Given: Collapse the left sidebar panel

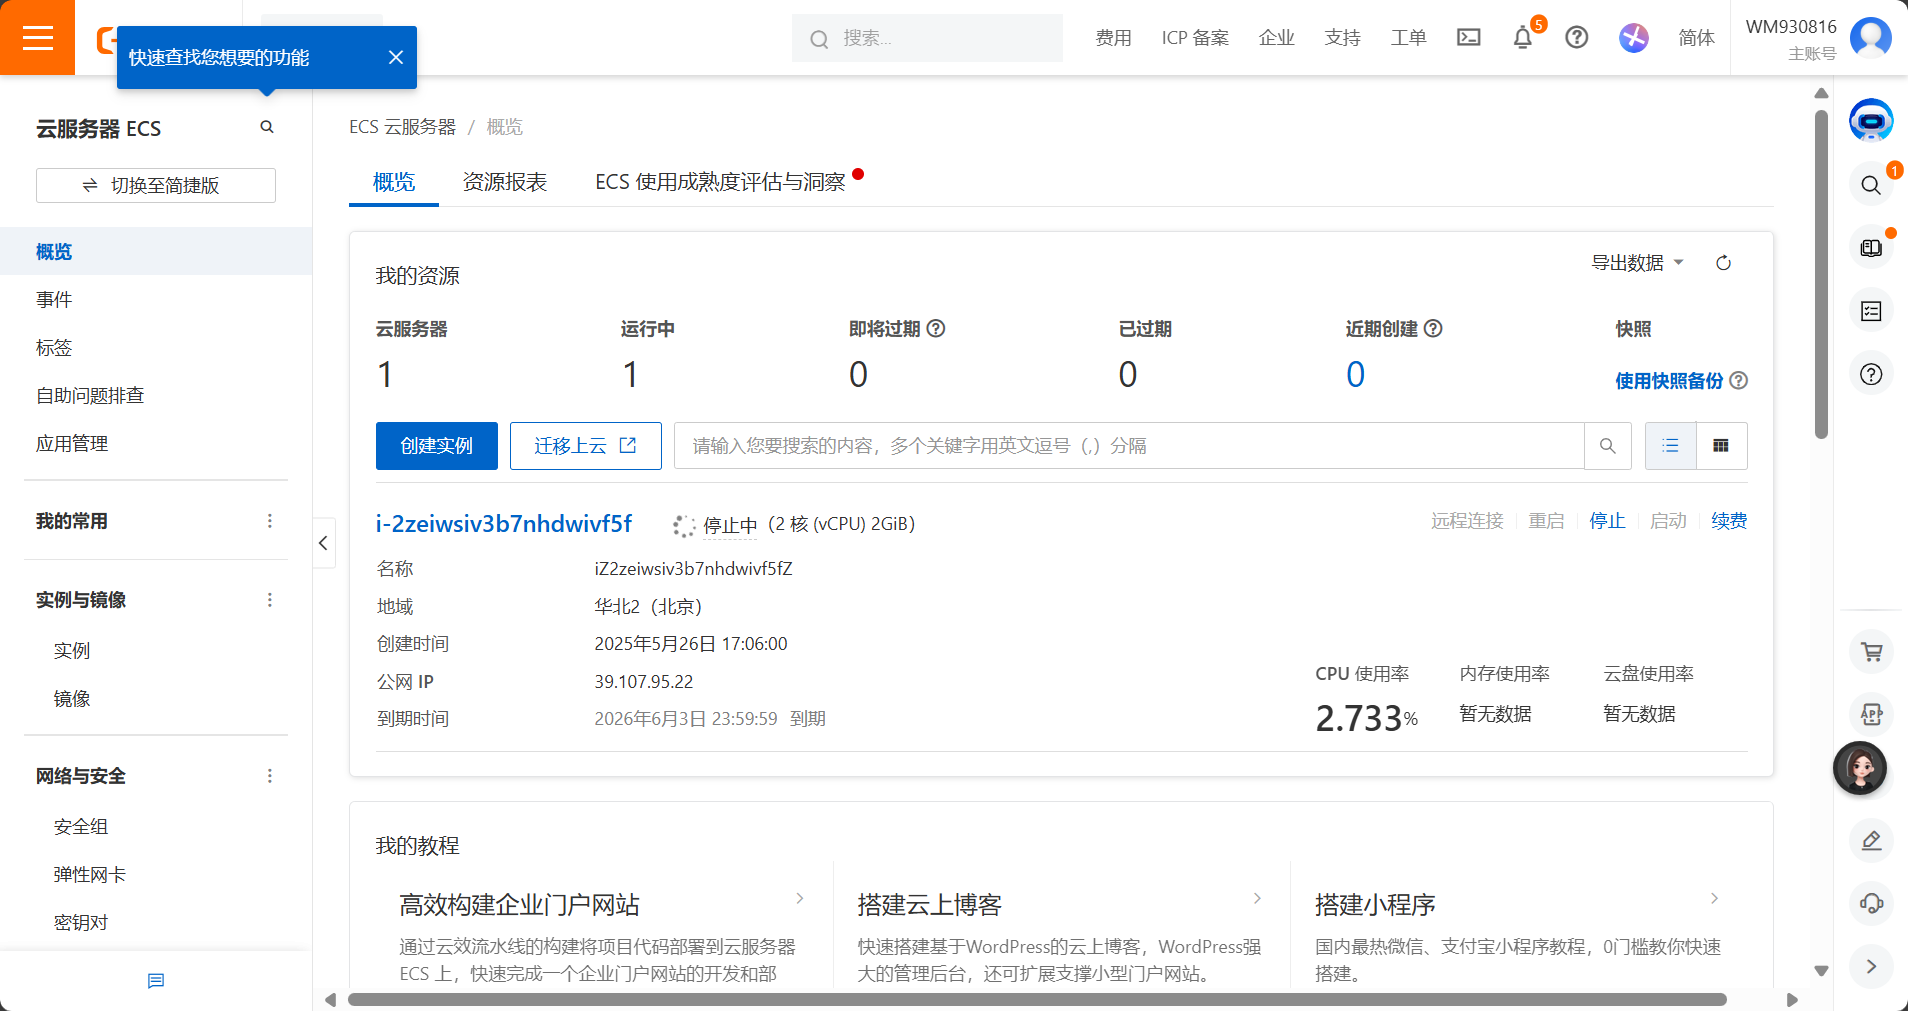Looking at the screenshot, I should coord(323,543).
